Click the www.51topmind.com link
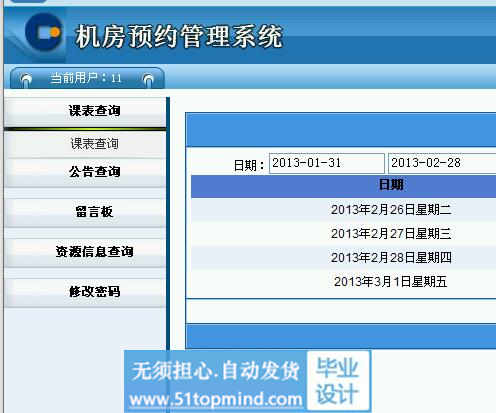Screen dimensions: 496x413 pyautogui.click(x=216, y=399)
